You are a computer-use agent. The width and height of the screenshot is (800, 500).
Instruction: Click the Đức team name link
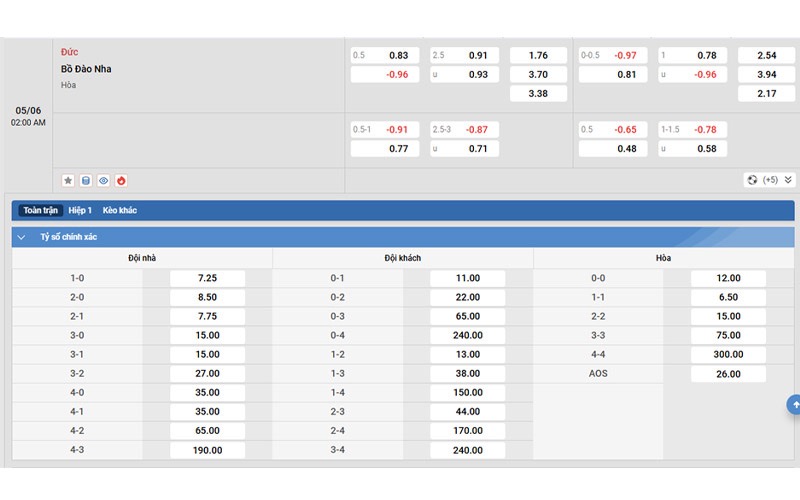(69, 52)
